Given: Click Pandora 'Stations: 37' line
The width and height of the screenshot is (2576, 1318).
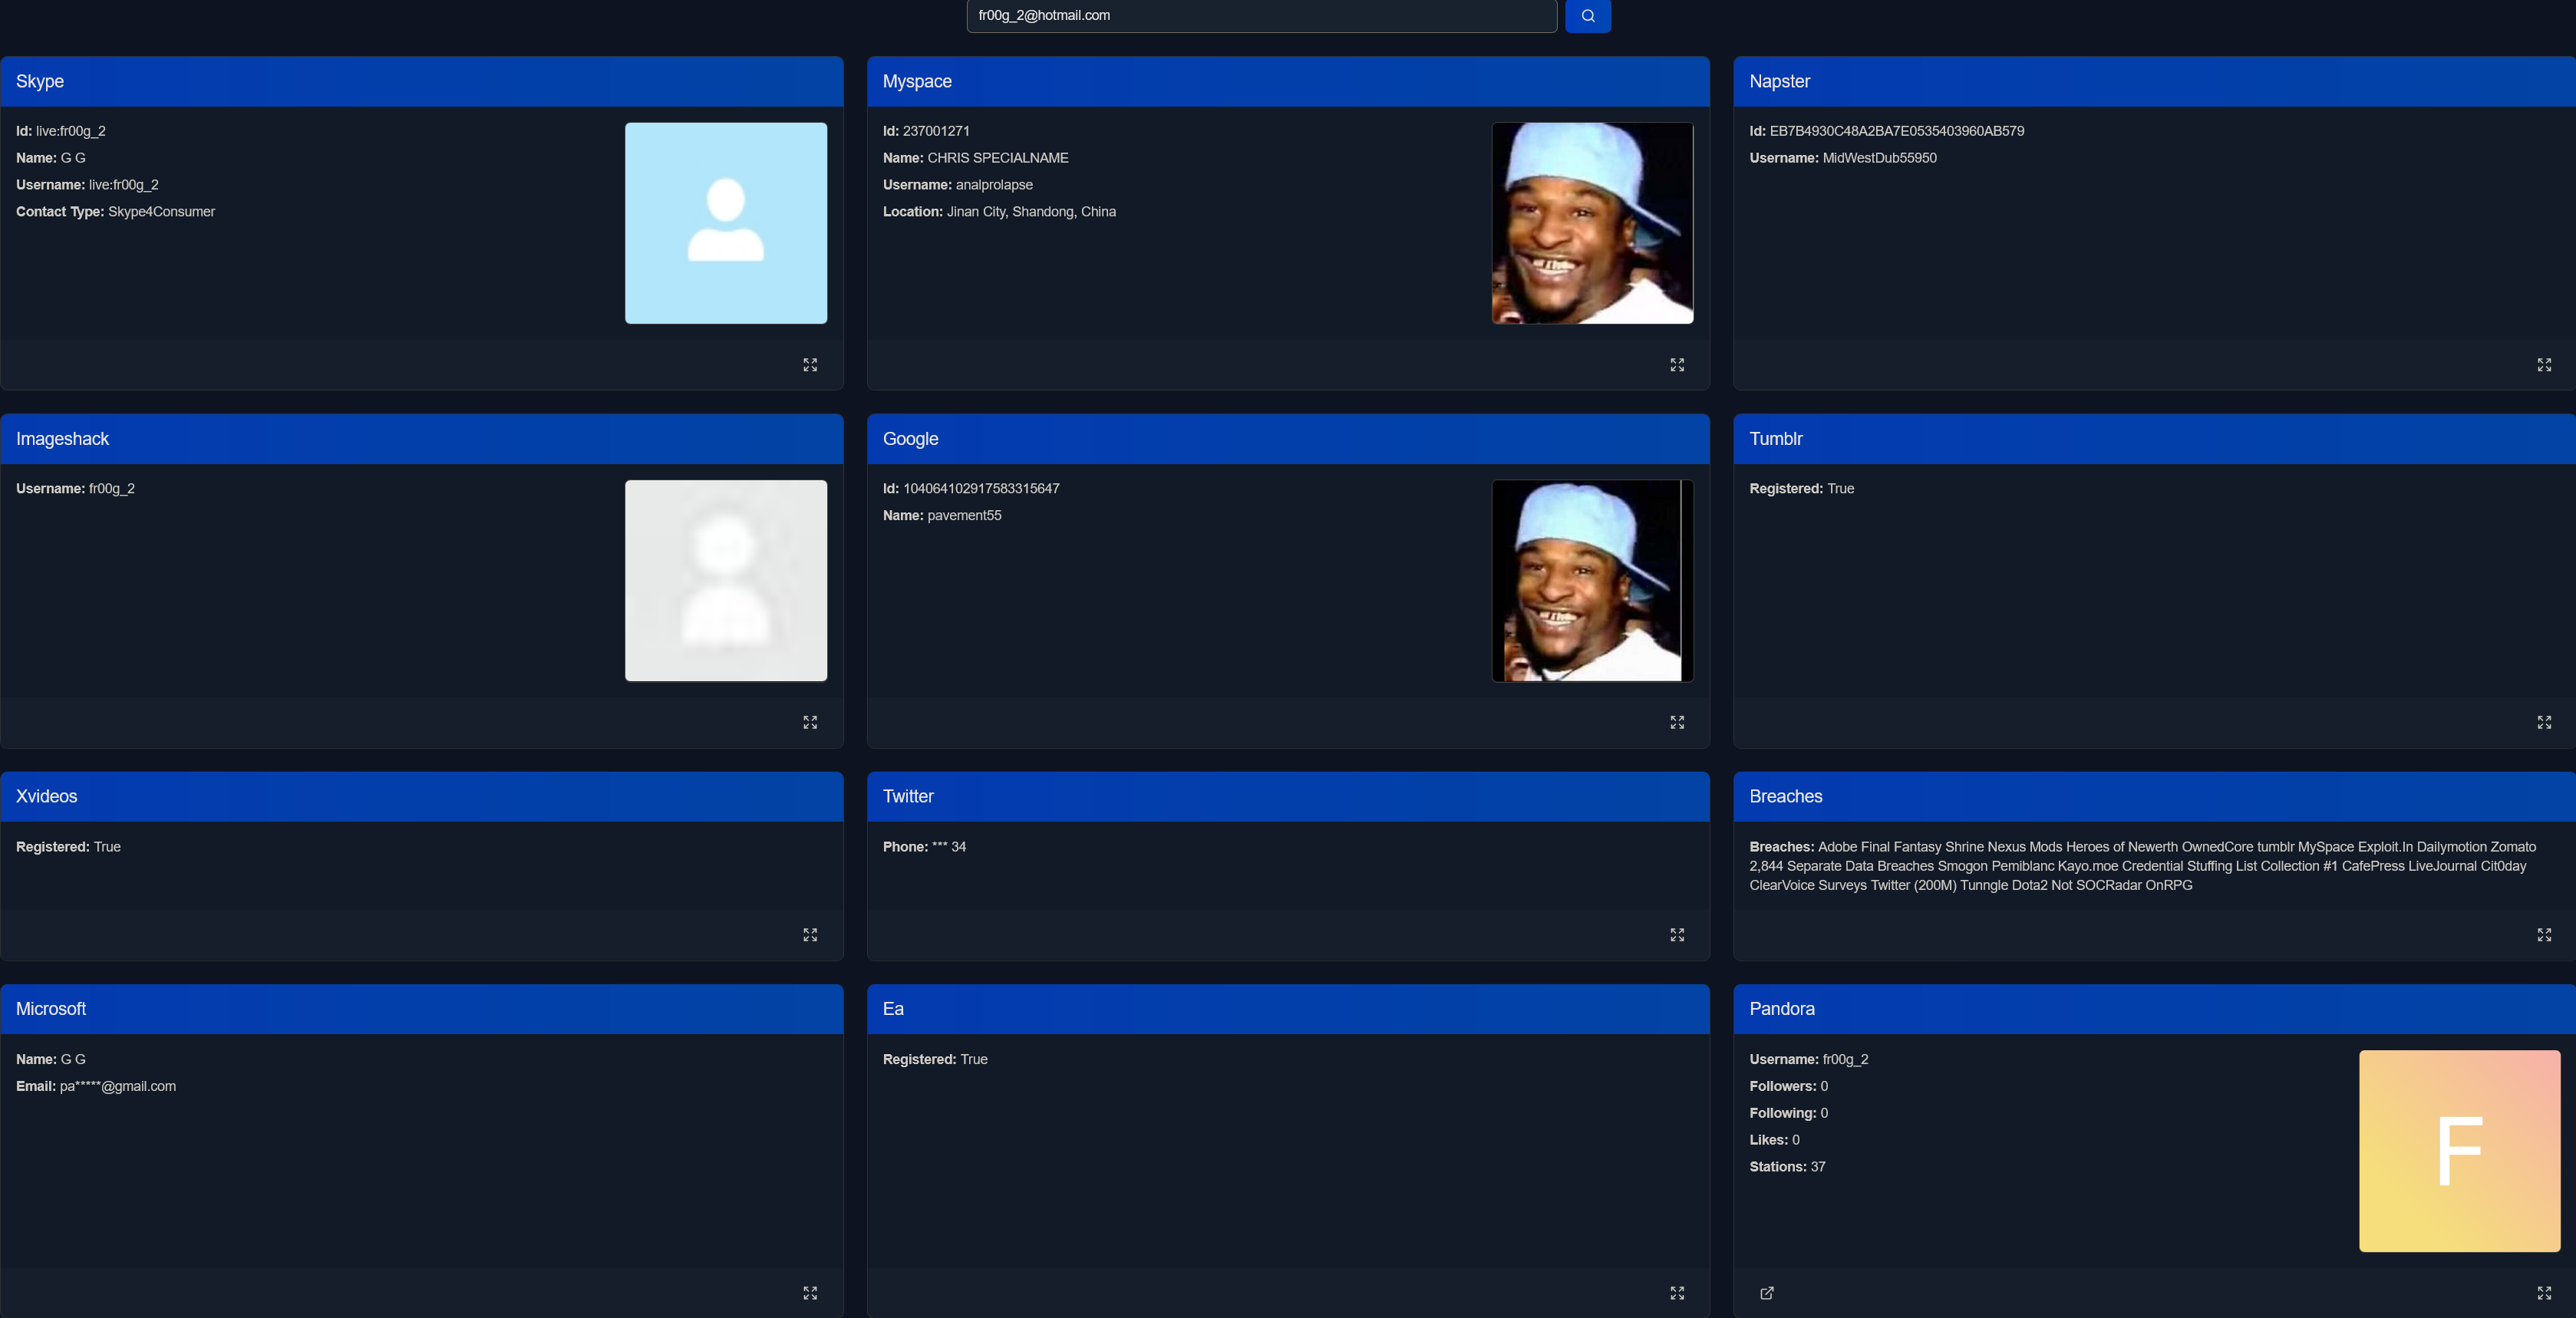Looking at the screenshot, I should click(1787, 1167).
